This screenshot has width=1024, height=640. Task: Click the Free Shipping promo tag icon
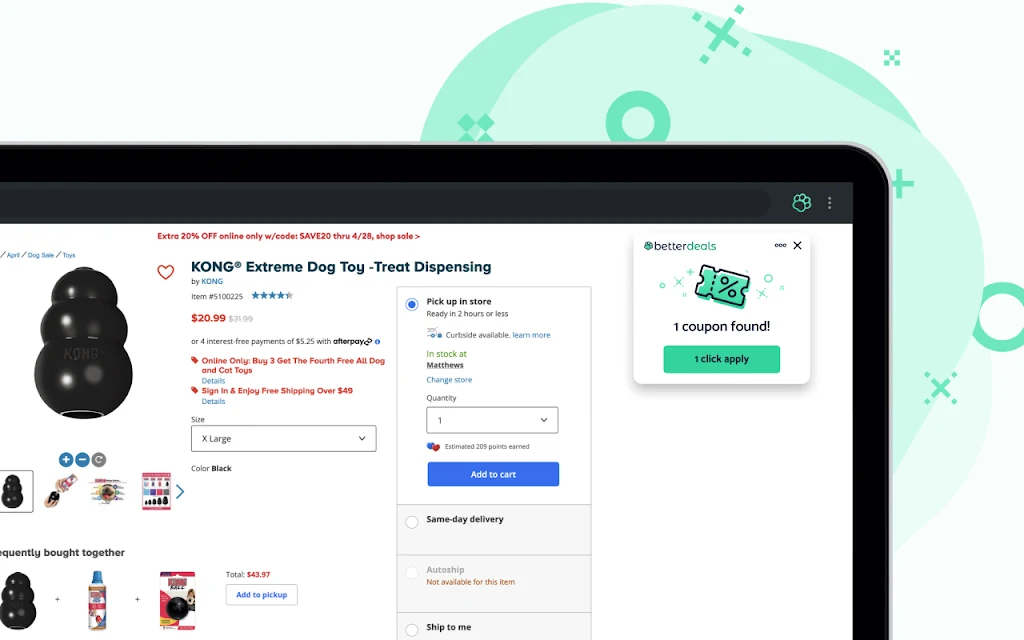pyautogui.click(x=195, y=391)
